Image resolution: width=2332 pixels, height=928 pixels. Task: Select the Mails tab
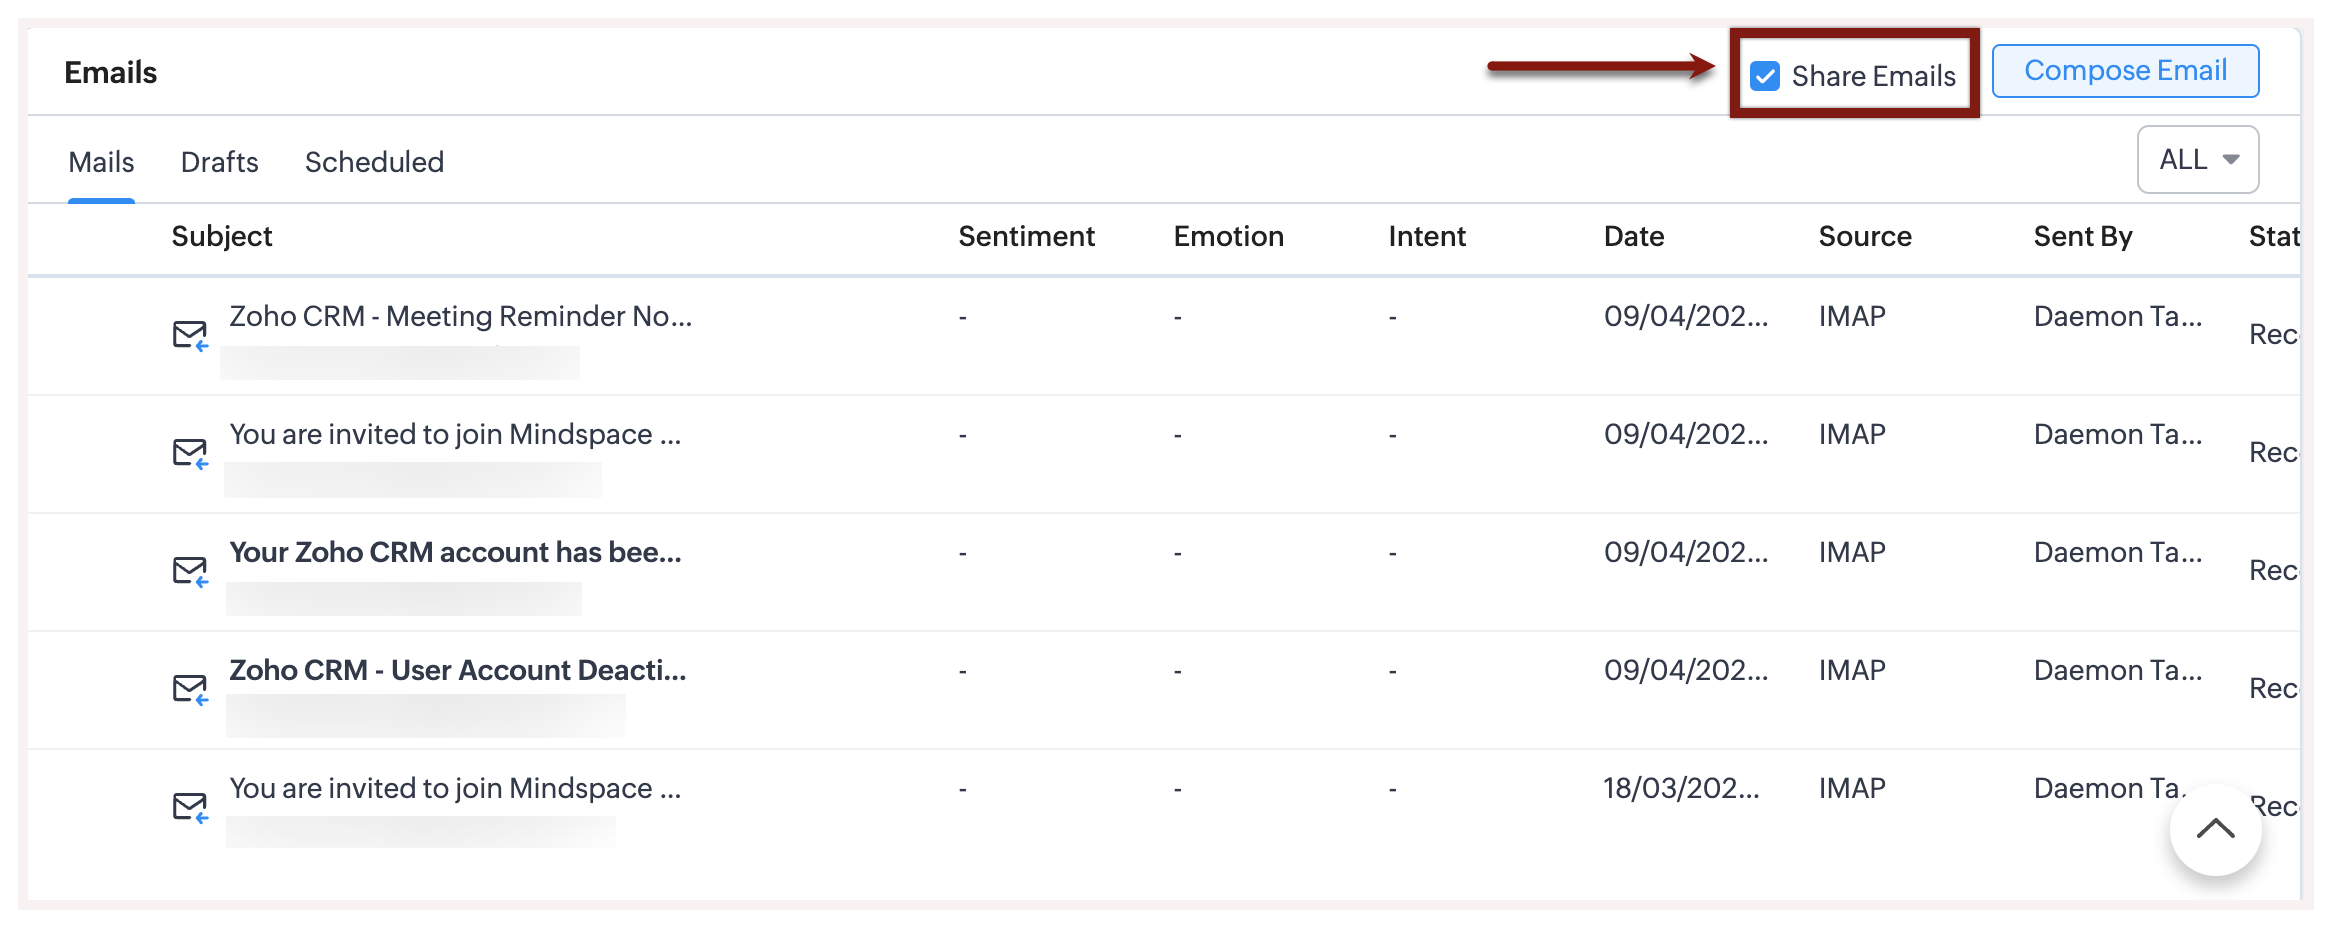point(101,162)
